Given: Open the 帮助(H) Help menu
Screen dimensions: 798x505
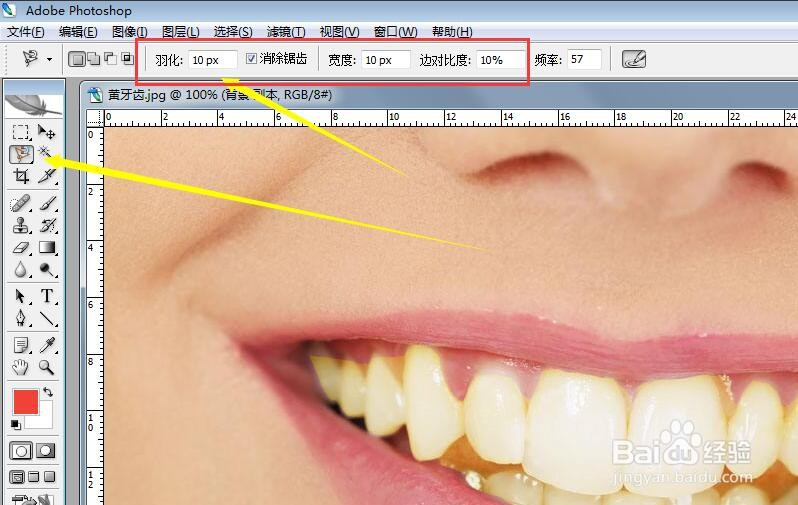Looking at the screenshot, I should click(x=452, y=32).
